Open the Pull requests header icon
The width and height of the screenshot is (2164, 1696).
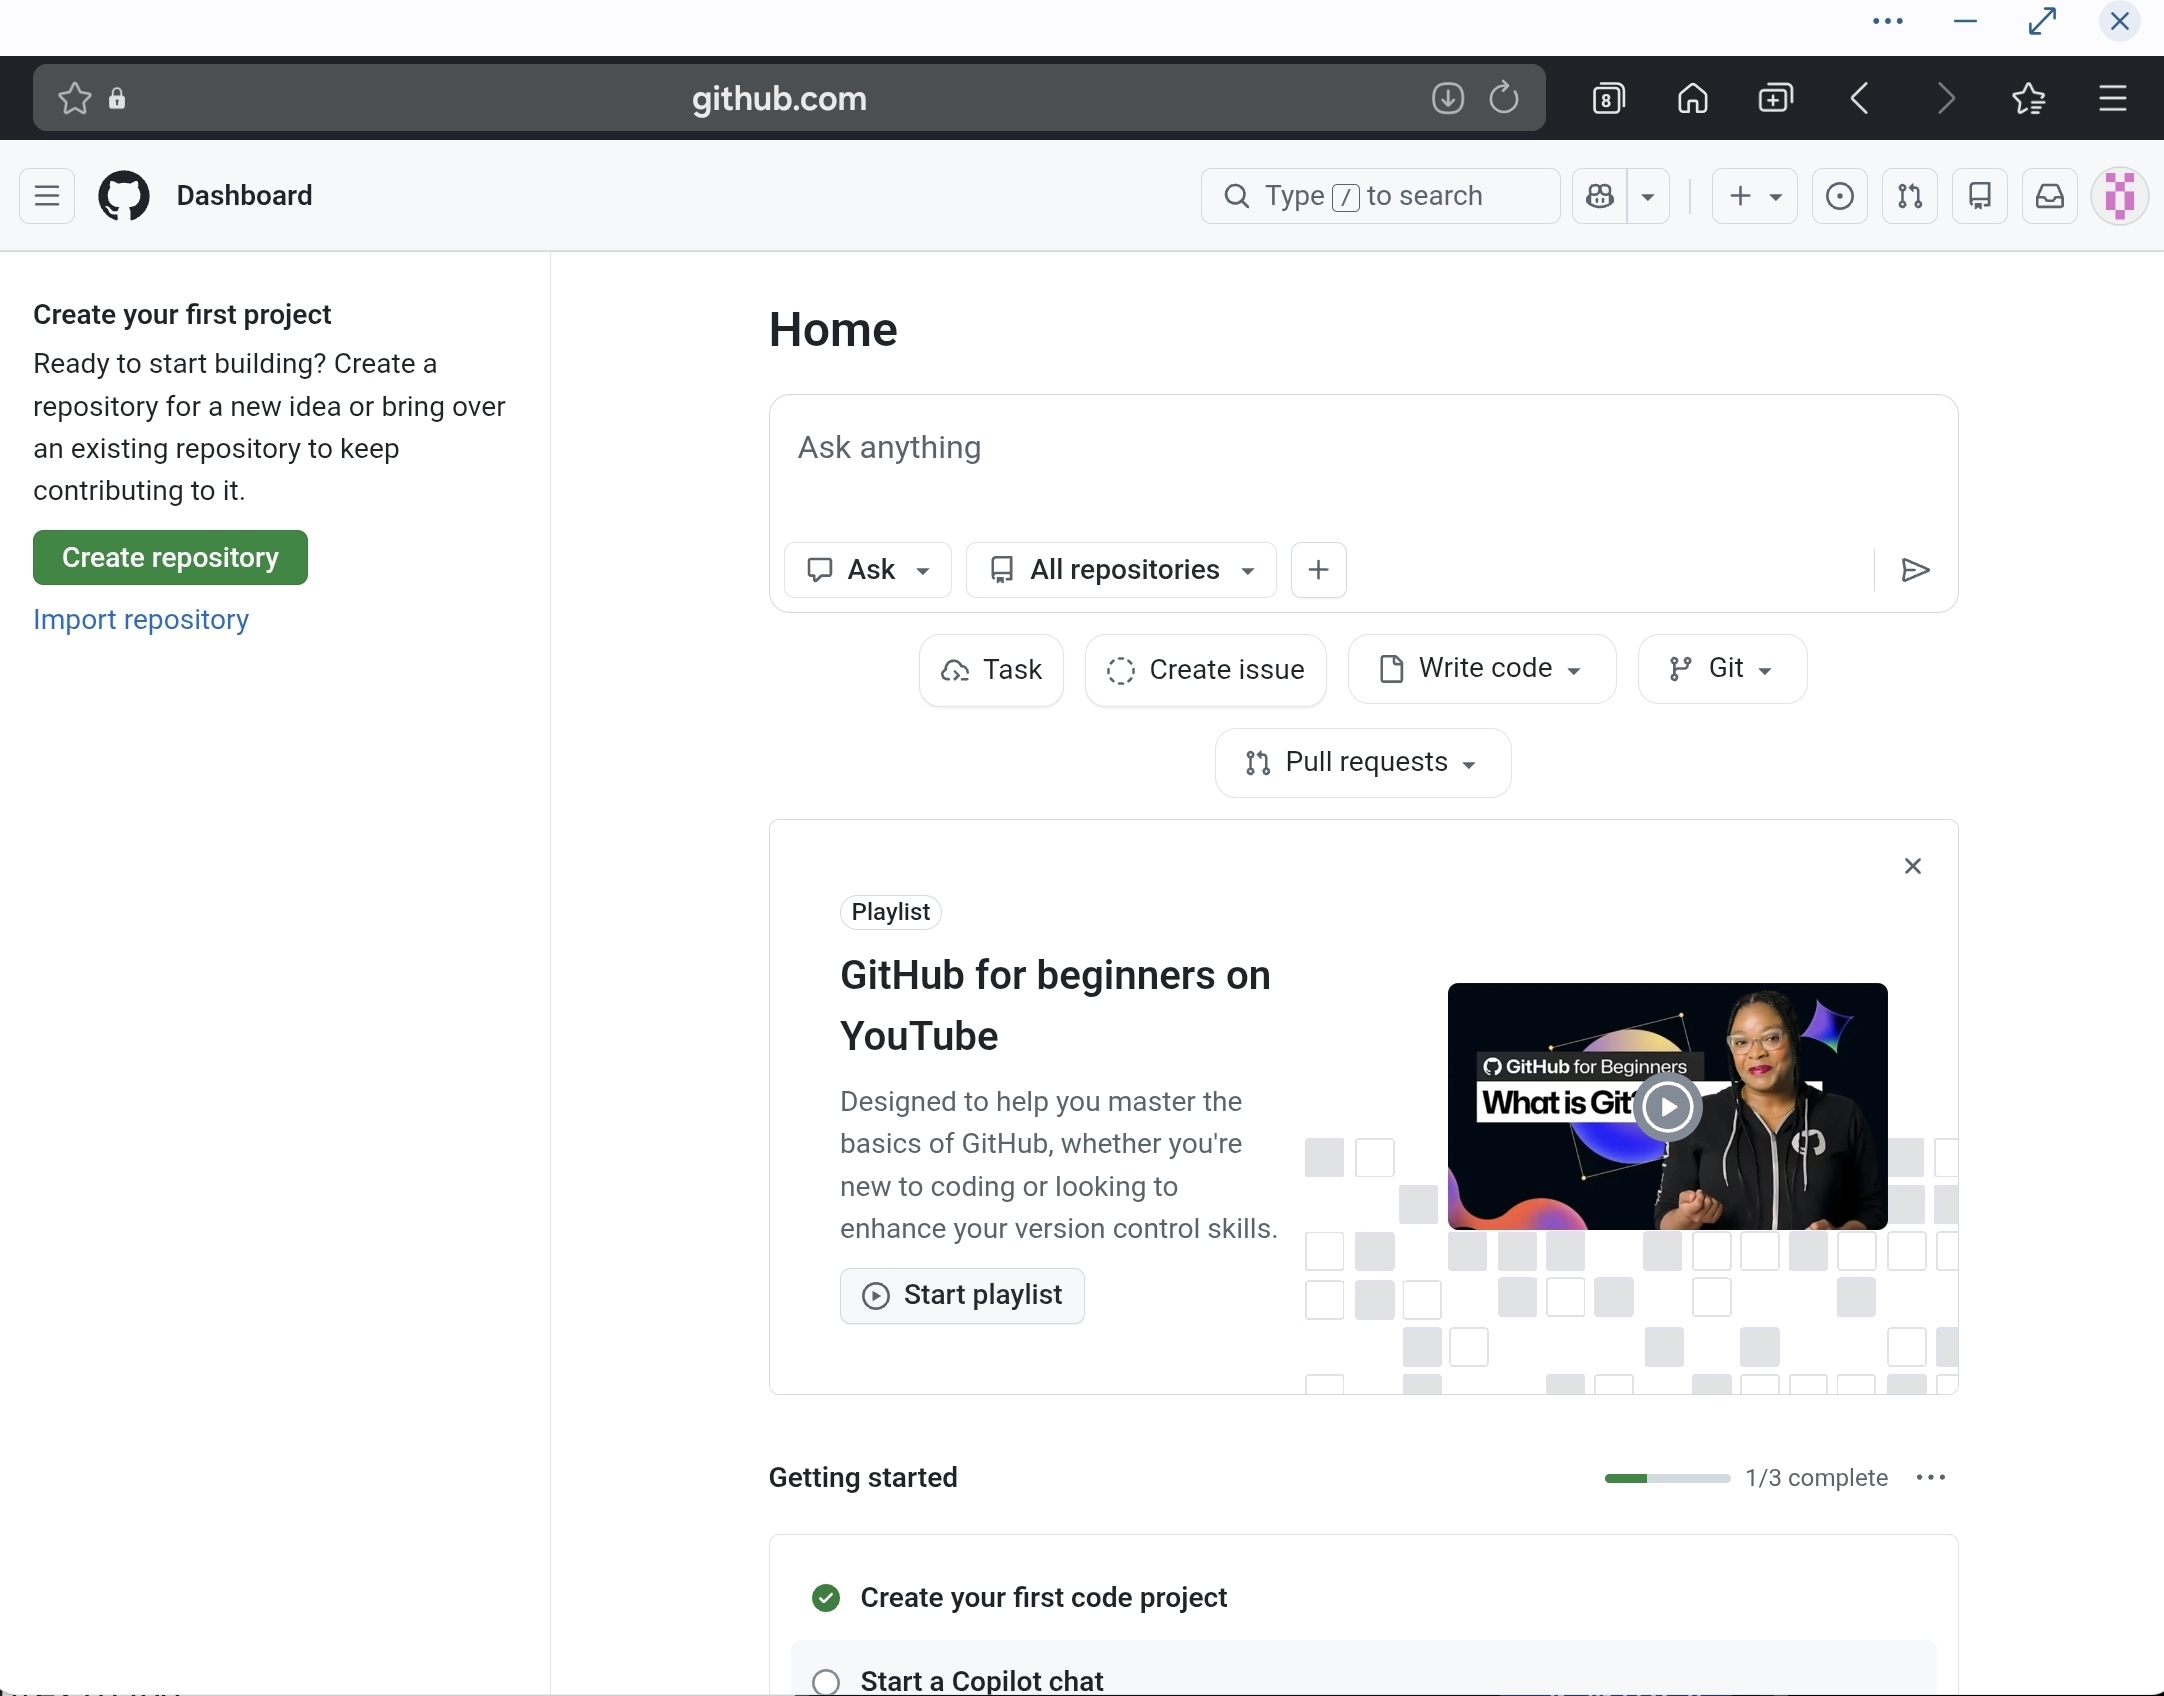coord(1909,196)
